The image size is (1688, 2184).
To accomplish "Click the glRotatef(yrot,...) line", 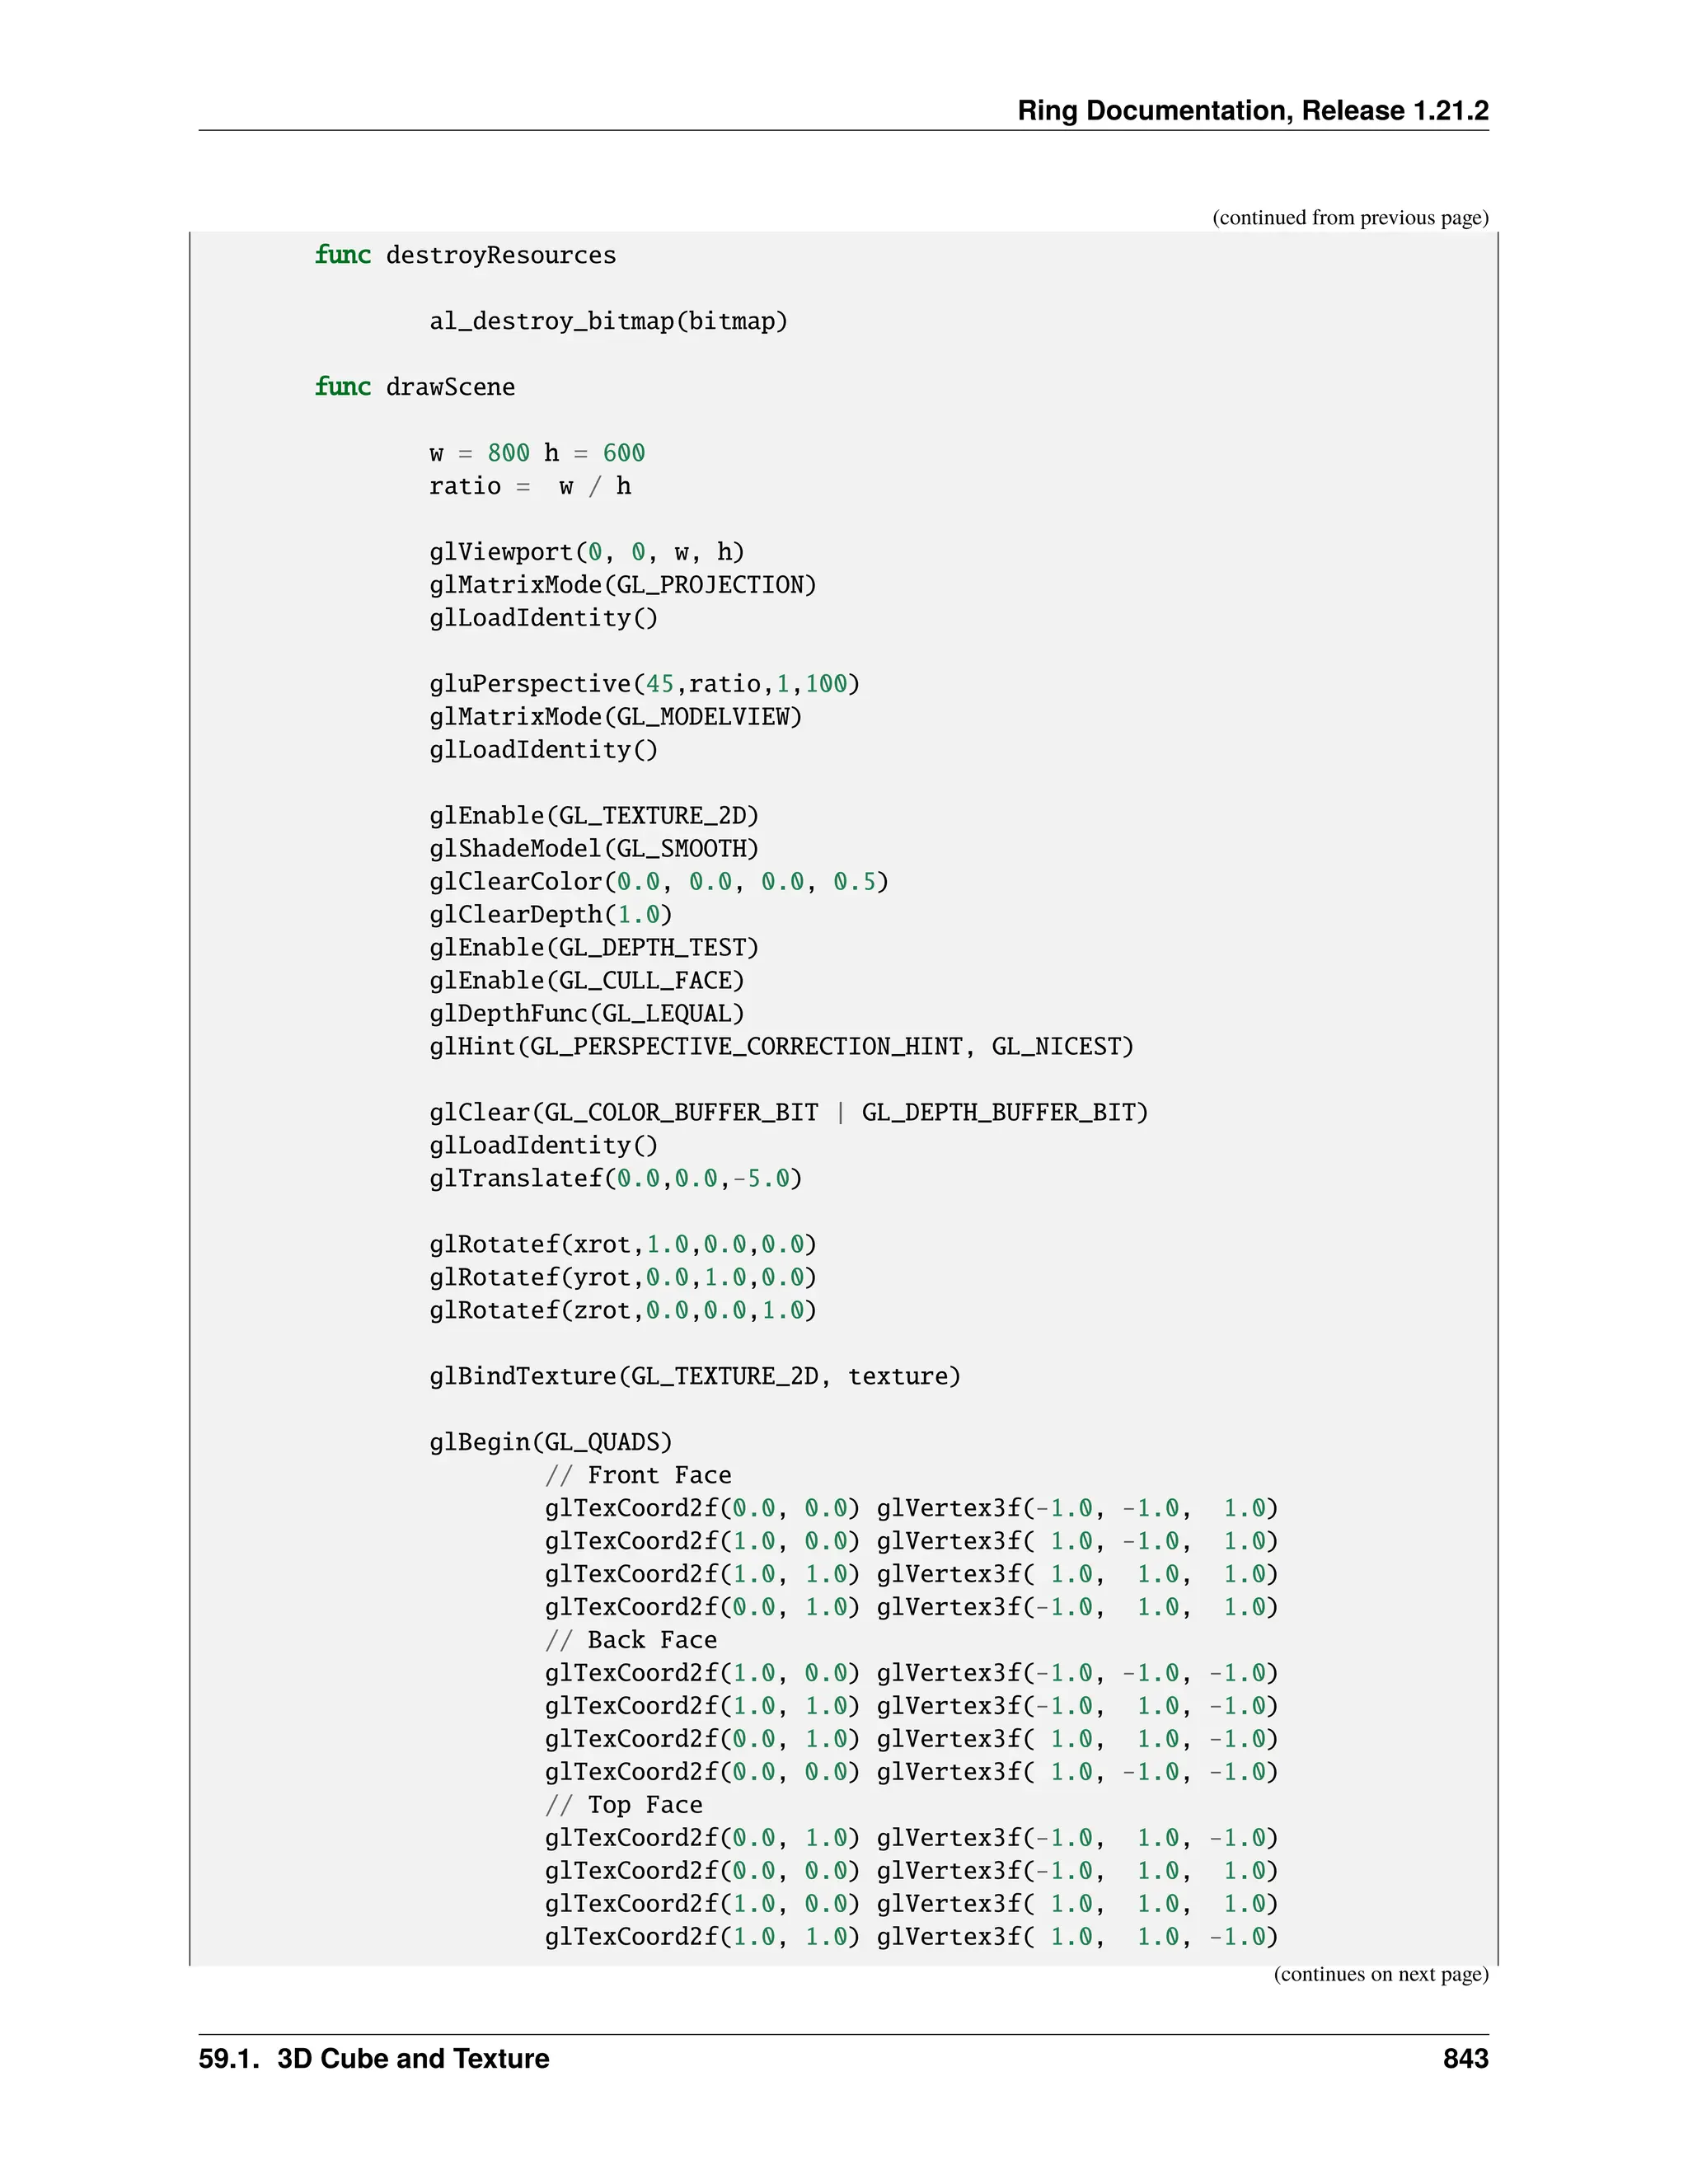I will click(623, 1278).
